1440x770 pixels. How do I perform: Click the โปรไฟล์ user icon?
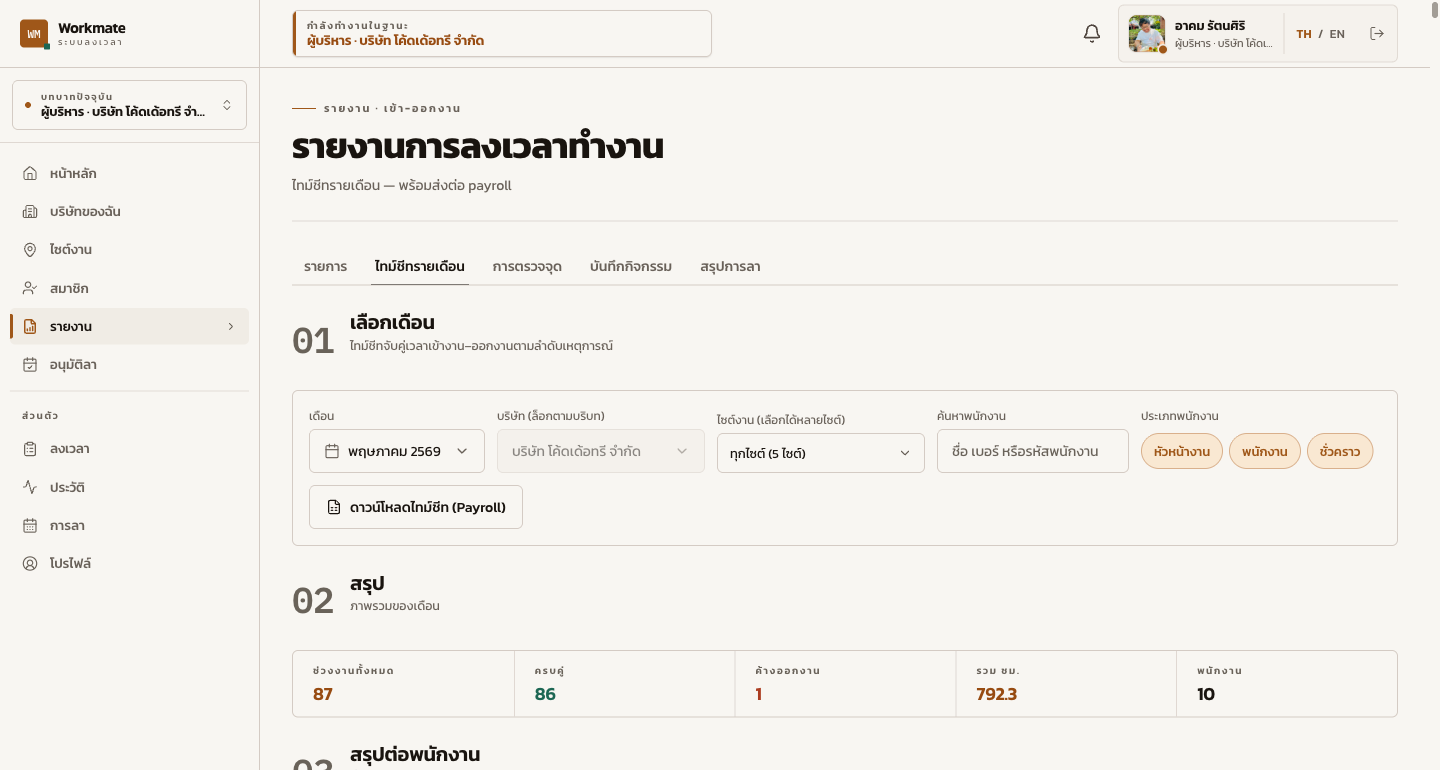[30, 563]
